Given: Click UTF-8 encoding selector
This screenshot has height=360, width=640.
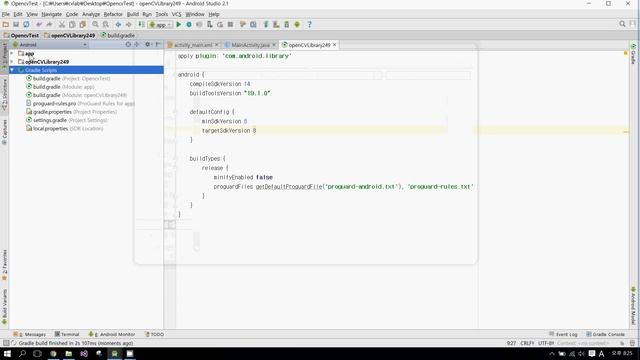Looking at the screenshot, I should point(546,343).
